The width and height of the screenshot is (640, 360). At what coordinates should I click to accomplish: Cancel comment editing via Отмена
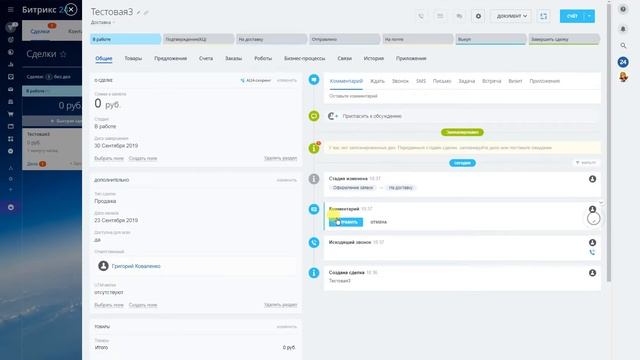[x=378, y=222]
